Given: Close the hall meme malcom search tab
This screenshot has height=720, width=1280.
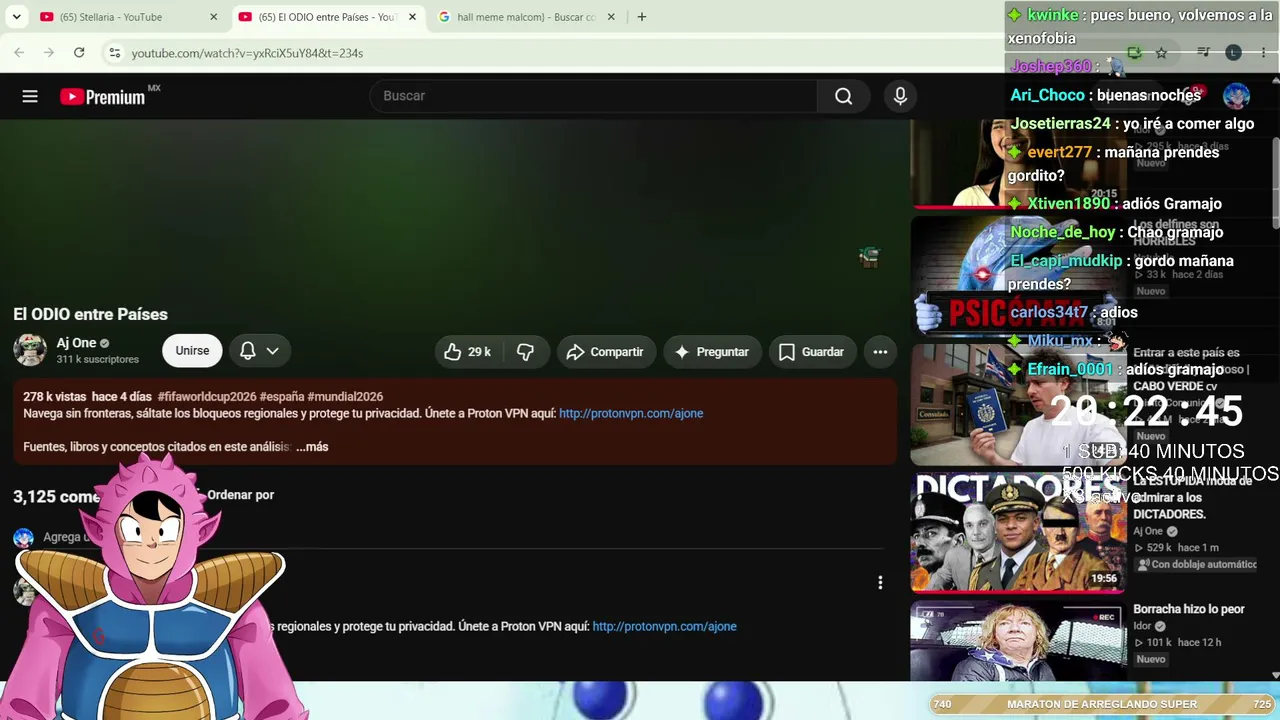Looking at the screenshot, I should point(611,17).
